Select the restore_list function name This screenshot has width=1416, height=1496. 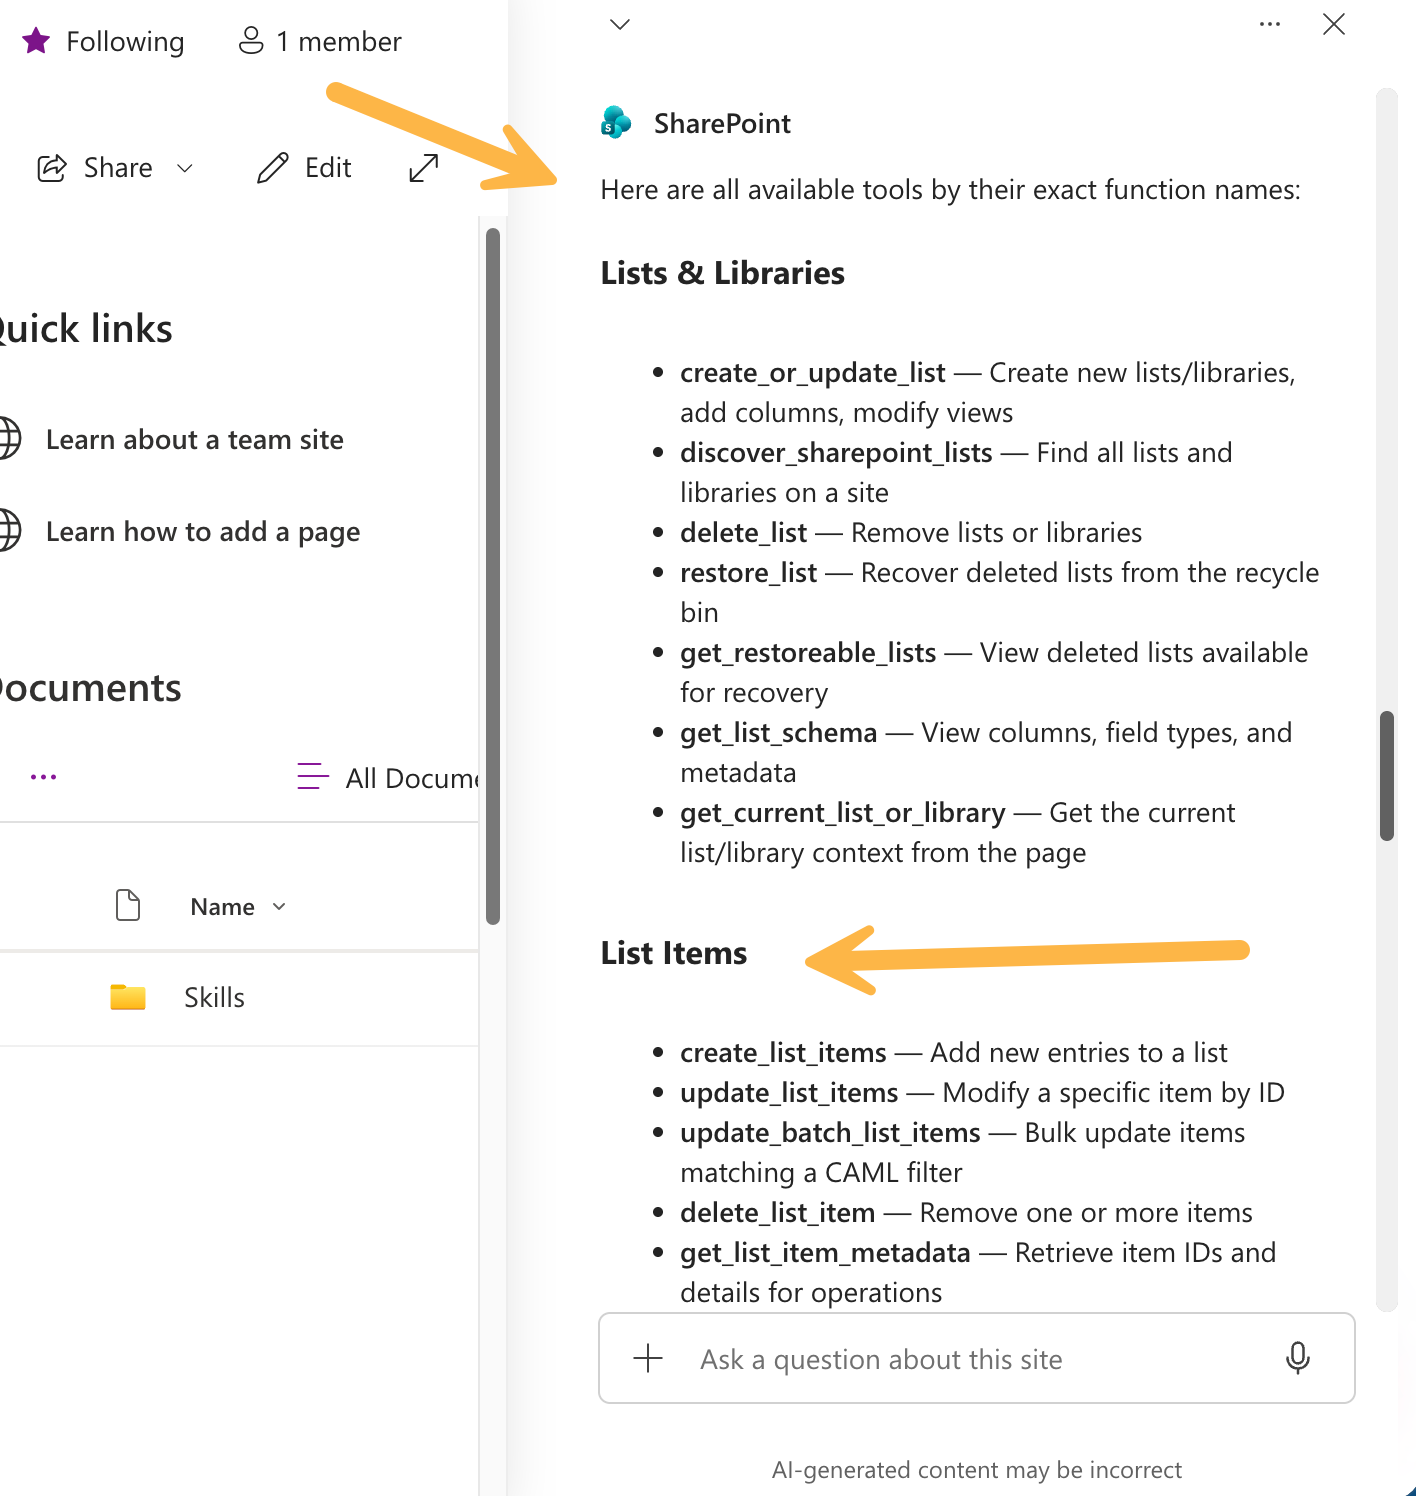pyautogui.click(x=749, y=573)
